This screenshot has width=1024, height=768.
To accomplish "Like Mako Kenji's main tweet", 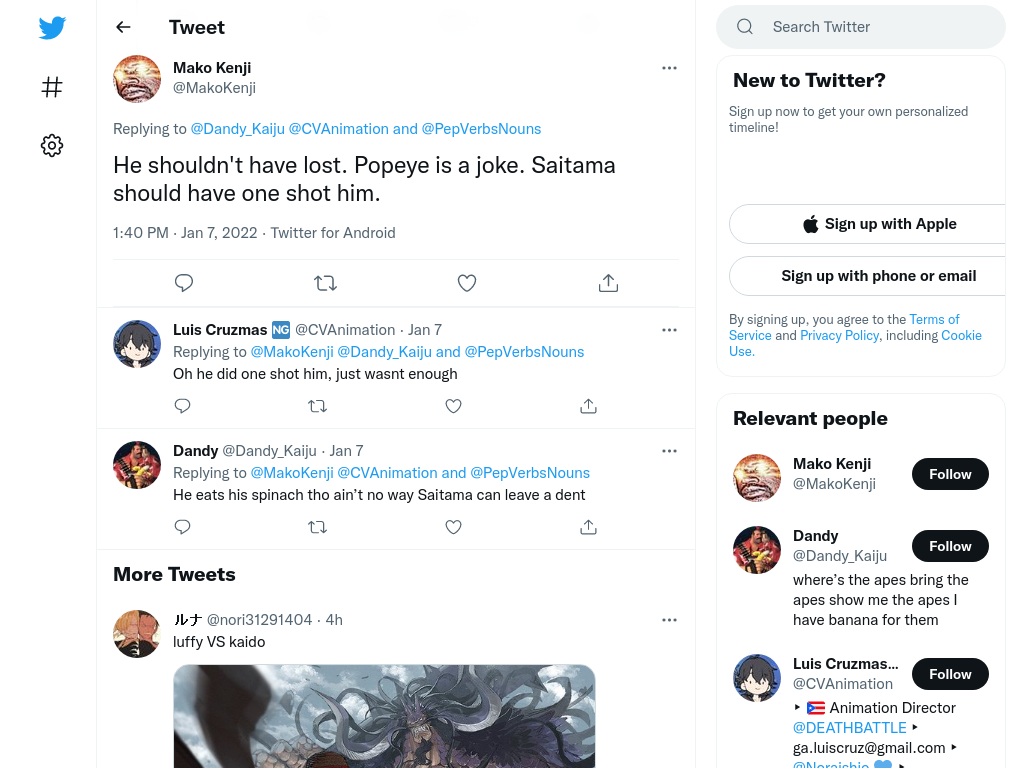I will 466,283.
